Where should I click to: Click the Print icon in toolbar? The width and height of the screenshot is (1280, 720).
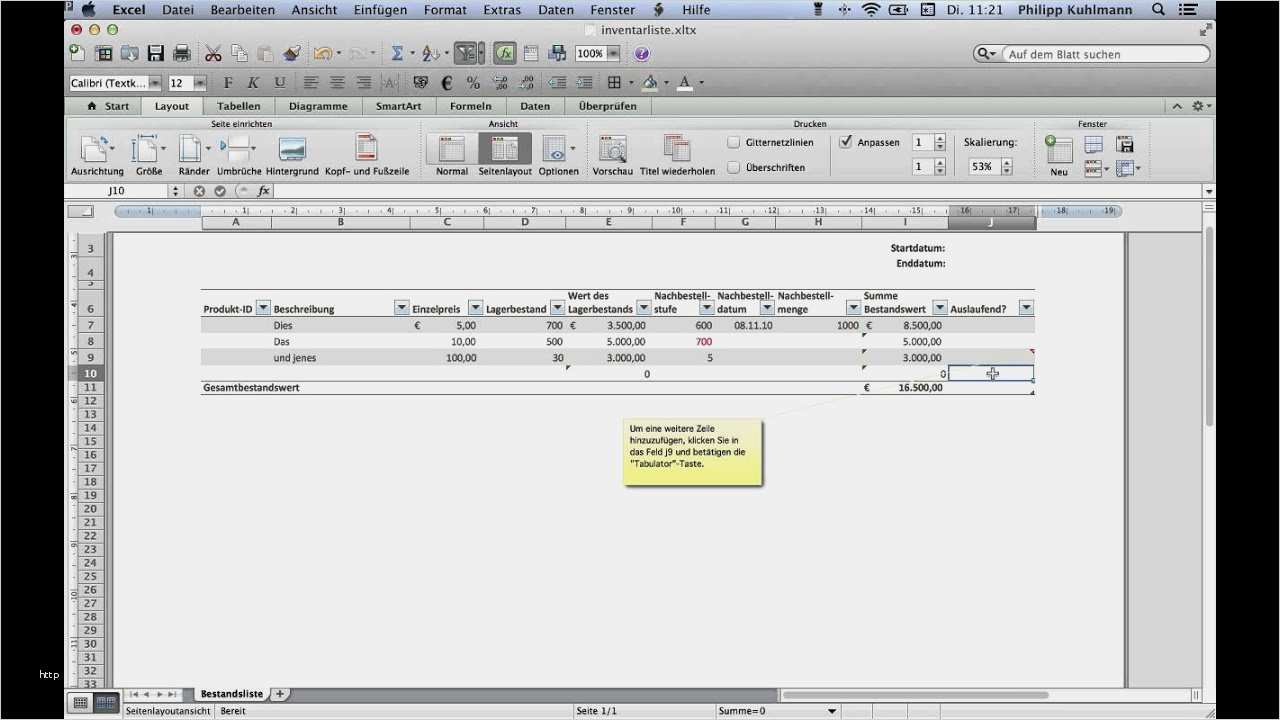pyautogui.click(x=182, y=53)
